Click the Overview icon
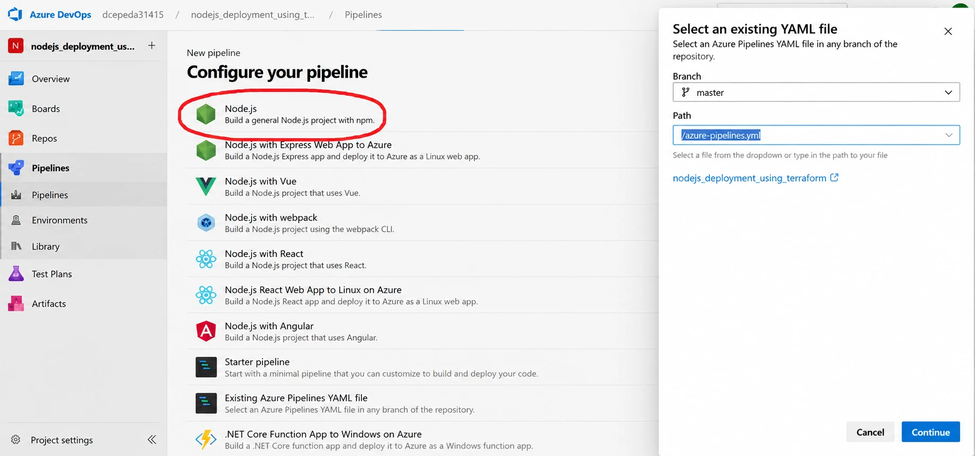Viewport: 975px width, 456px height. (x=16, y=79)
